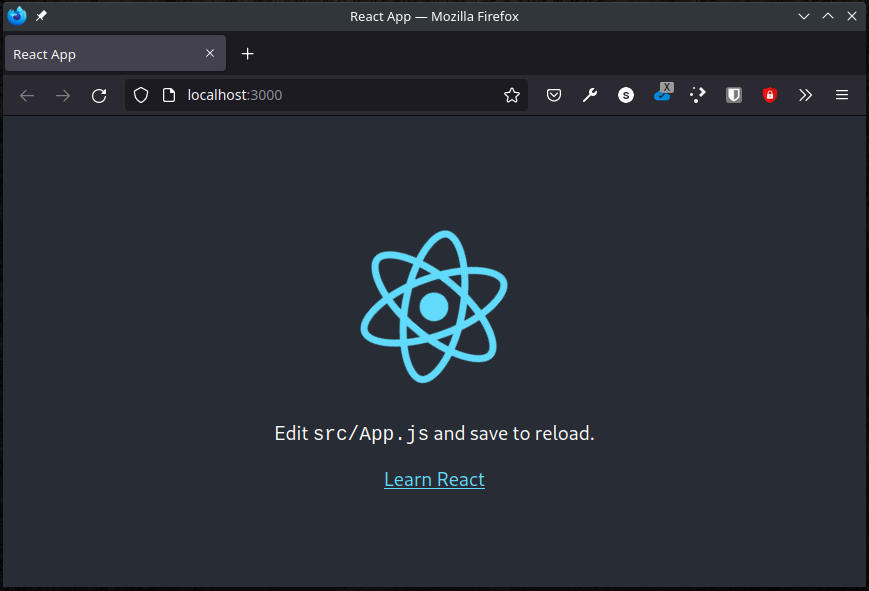Screen dimensions: 869x591
Task: Open the Bitwarden shield extension
Action: coord(734,95)
